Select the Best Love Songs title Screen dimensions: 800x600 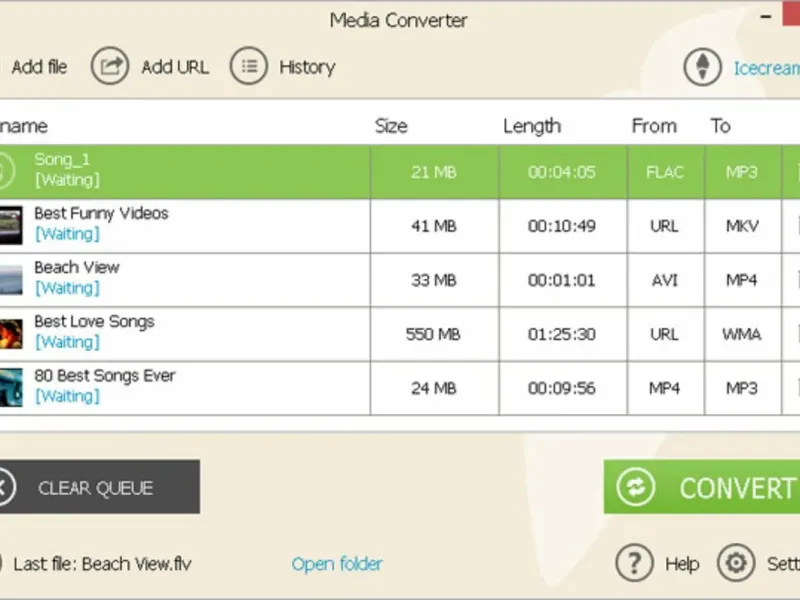point(94,321)
